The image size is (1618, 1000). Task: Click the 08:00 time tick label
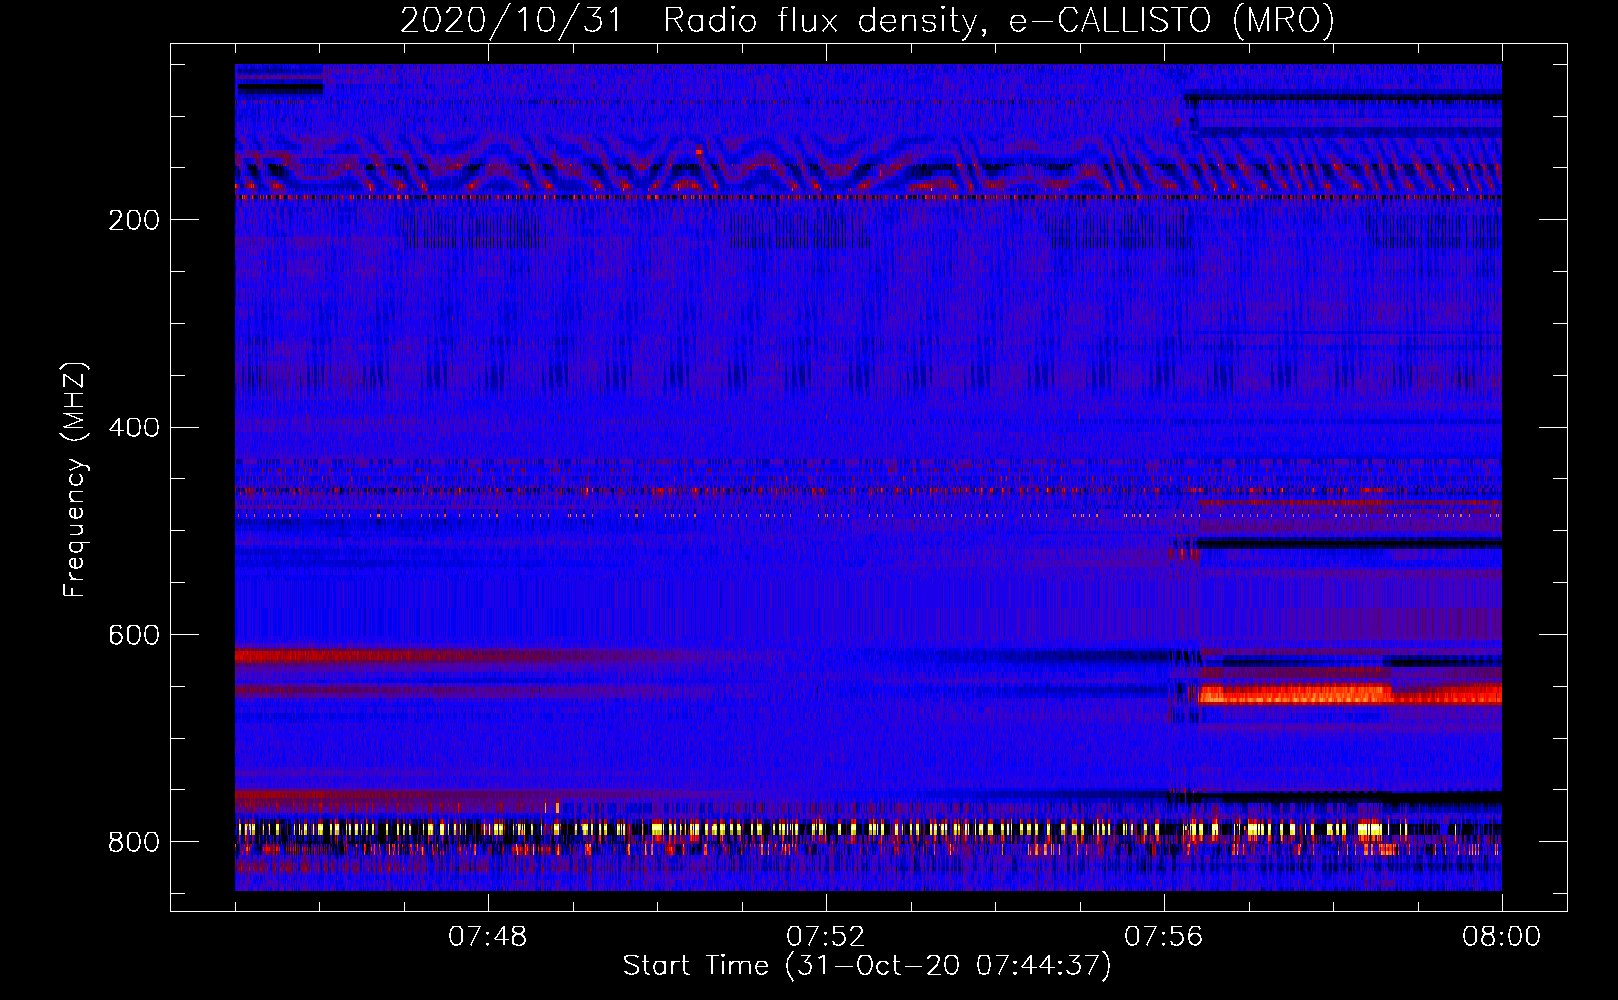point(1501,937)
